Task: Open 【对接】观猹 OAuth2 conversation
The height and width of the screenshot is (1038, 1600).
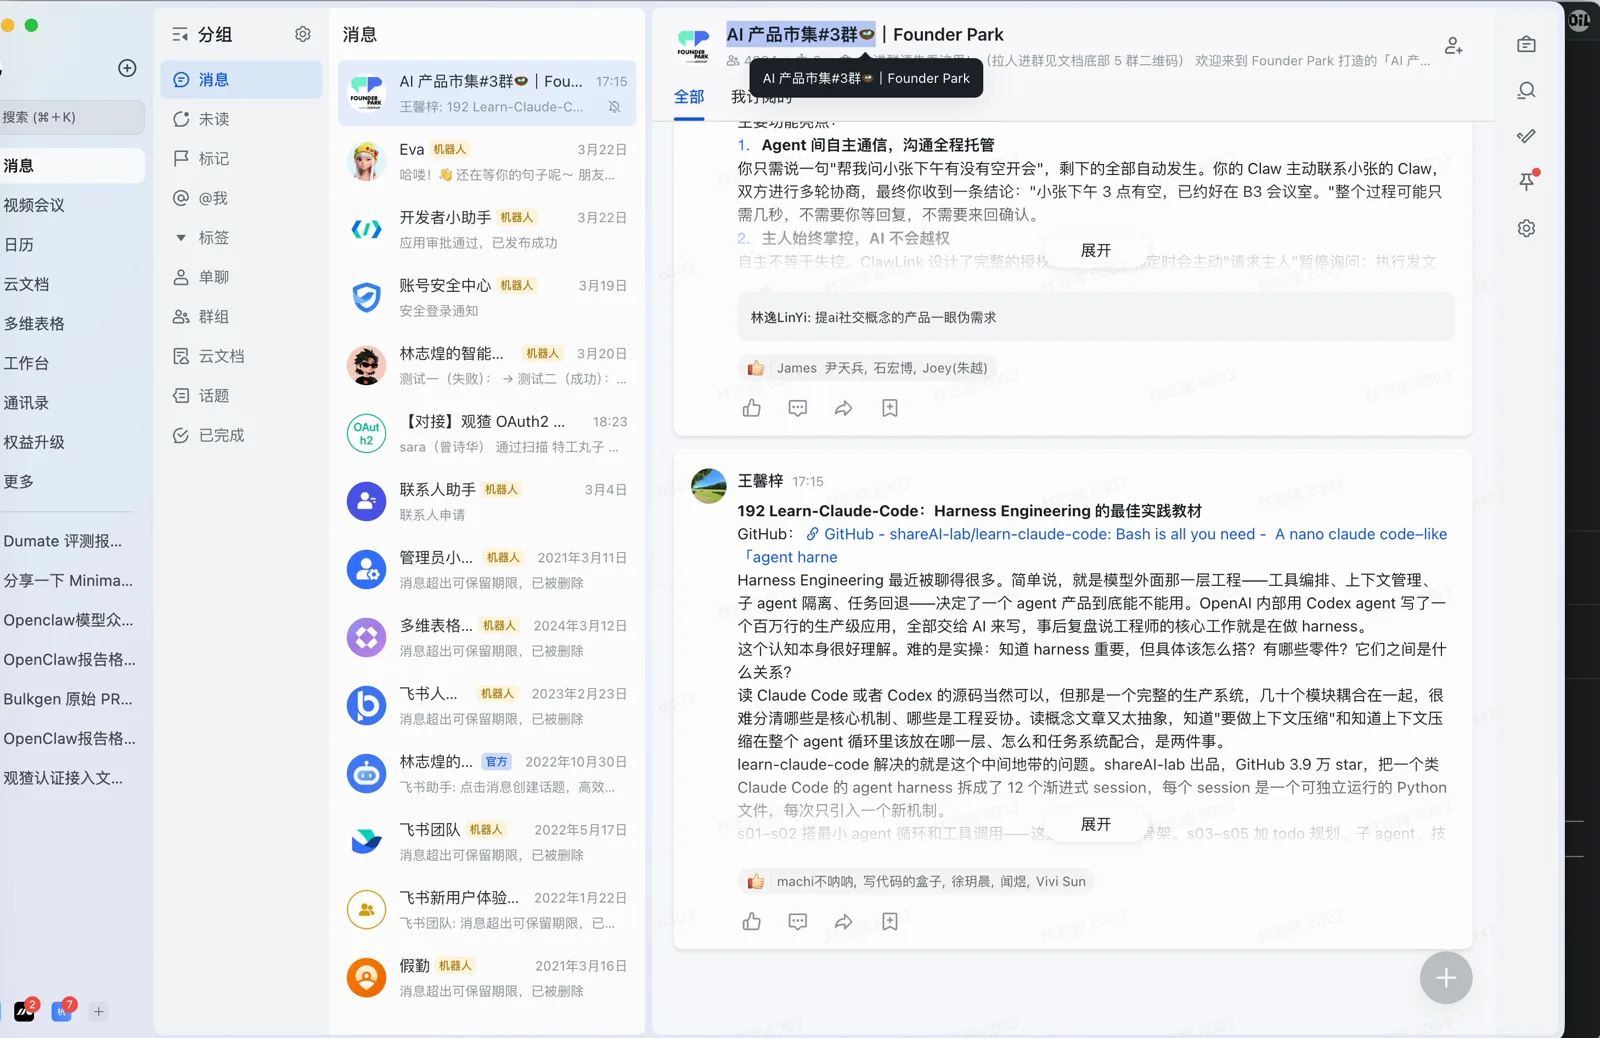Action: click(487, 433)
